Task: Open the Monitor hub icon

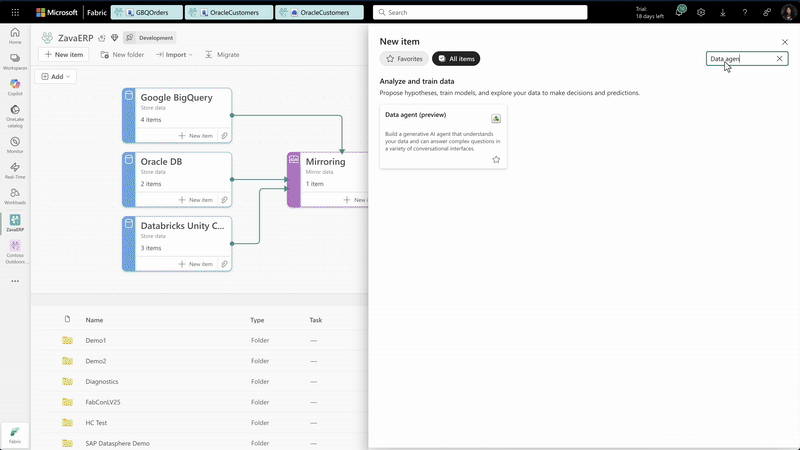Action: pyautogui.click(x=15, y=143)
